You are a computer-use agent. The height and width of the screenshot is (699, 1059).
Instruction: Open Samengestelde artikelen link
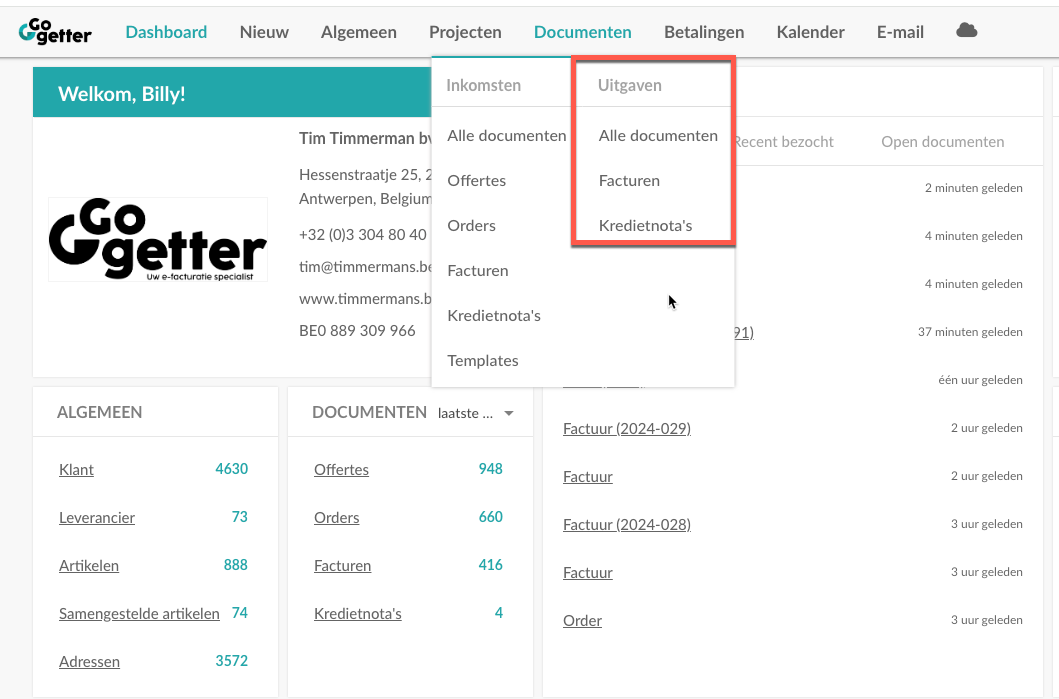pyautogui.click(x=139, y=613)
